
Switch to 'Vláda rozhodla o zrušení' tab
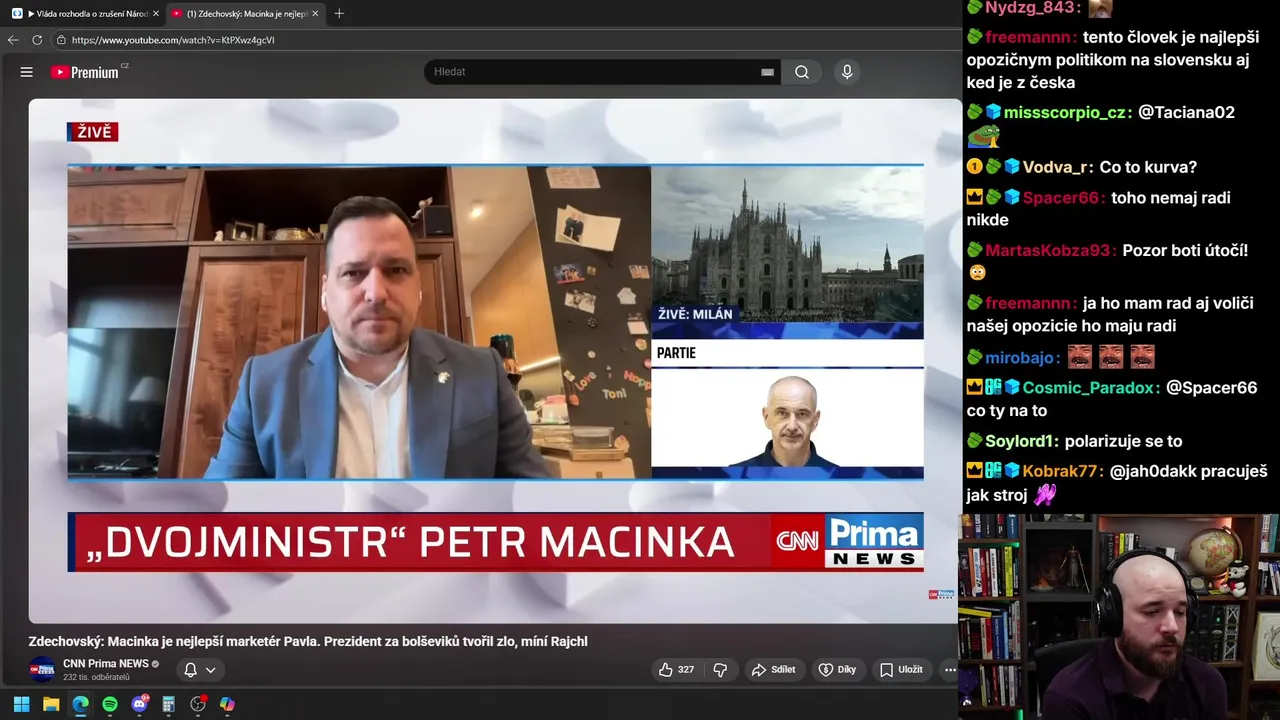pyautogui.click(x=85, y=14)
